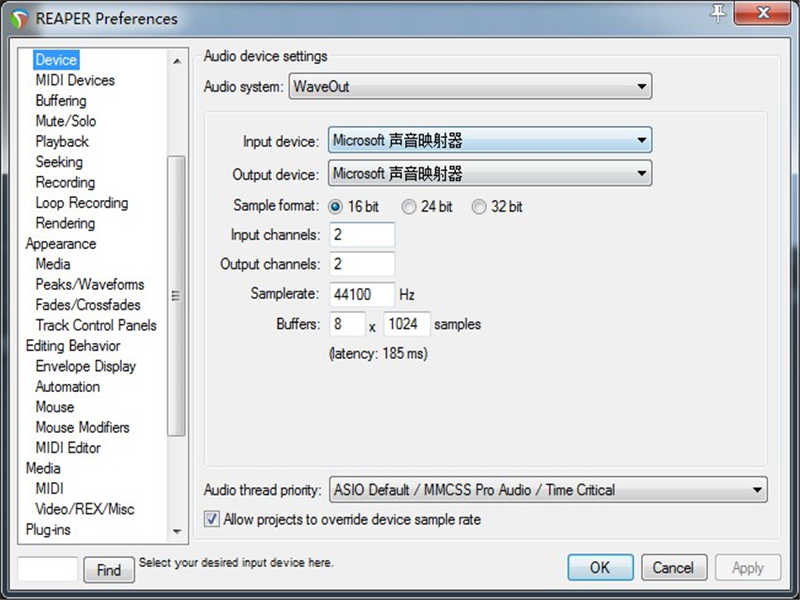
Task: Open the Audio thread priority dropdown
Action: point(547,490)
